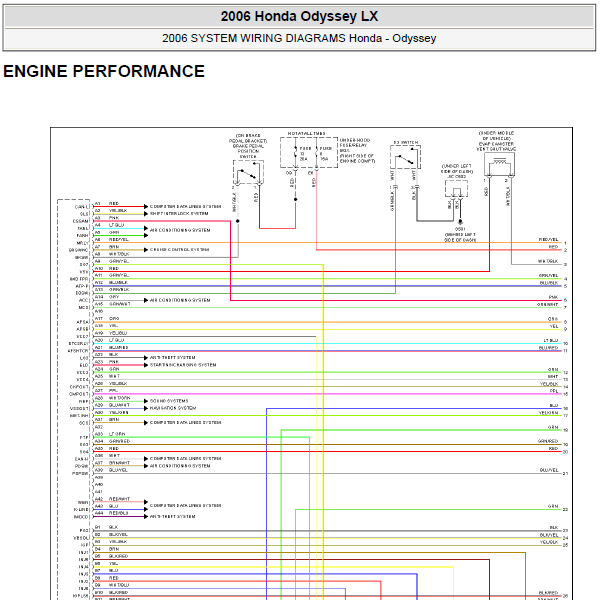Click the 'A3 PNK' pin label

[x=107, y=218]
